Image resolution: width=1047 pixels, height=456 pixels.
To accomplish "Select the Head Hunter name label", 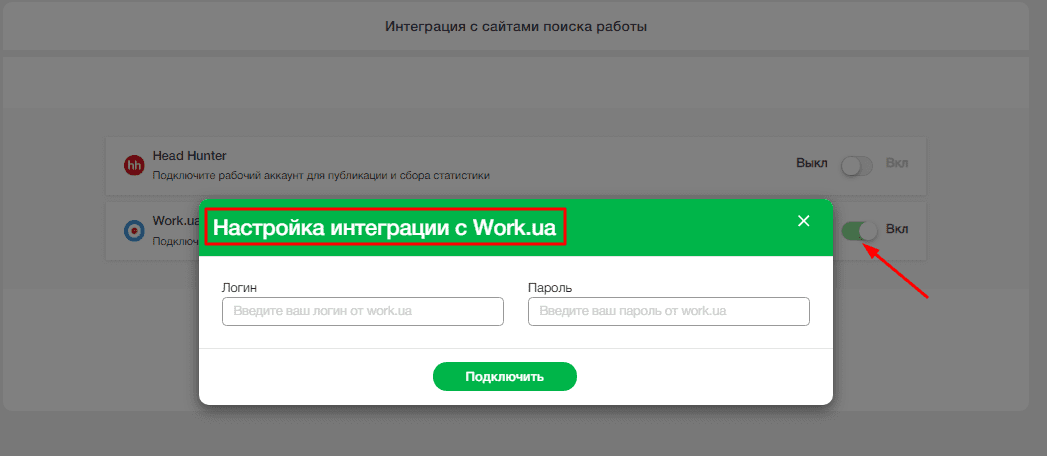I will tap(189, 156).
